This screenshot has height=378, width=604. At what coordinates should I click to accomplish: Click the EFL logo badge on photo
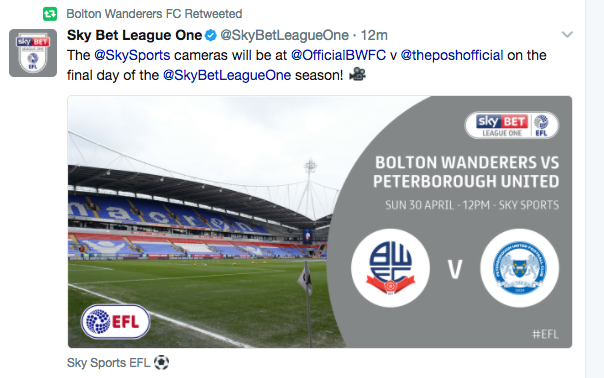pyautogui.click(x=115, y=322)
